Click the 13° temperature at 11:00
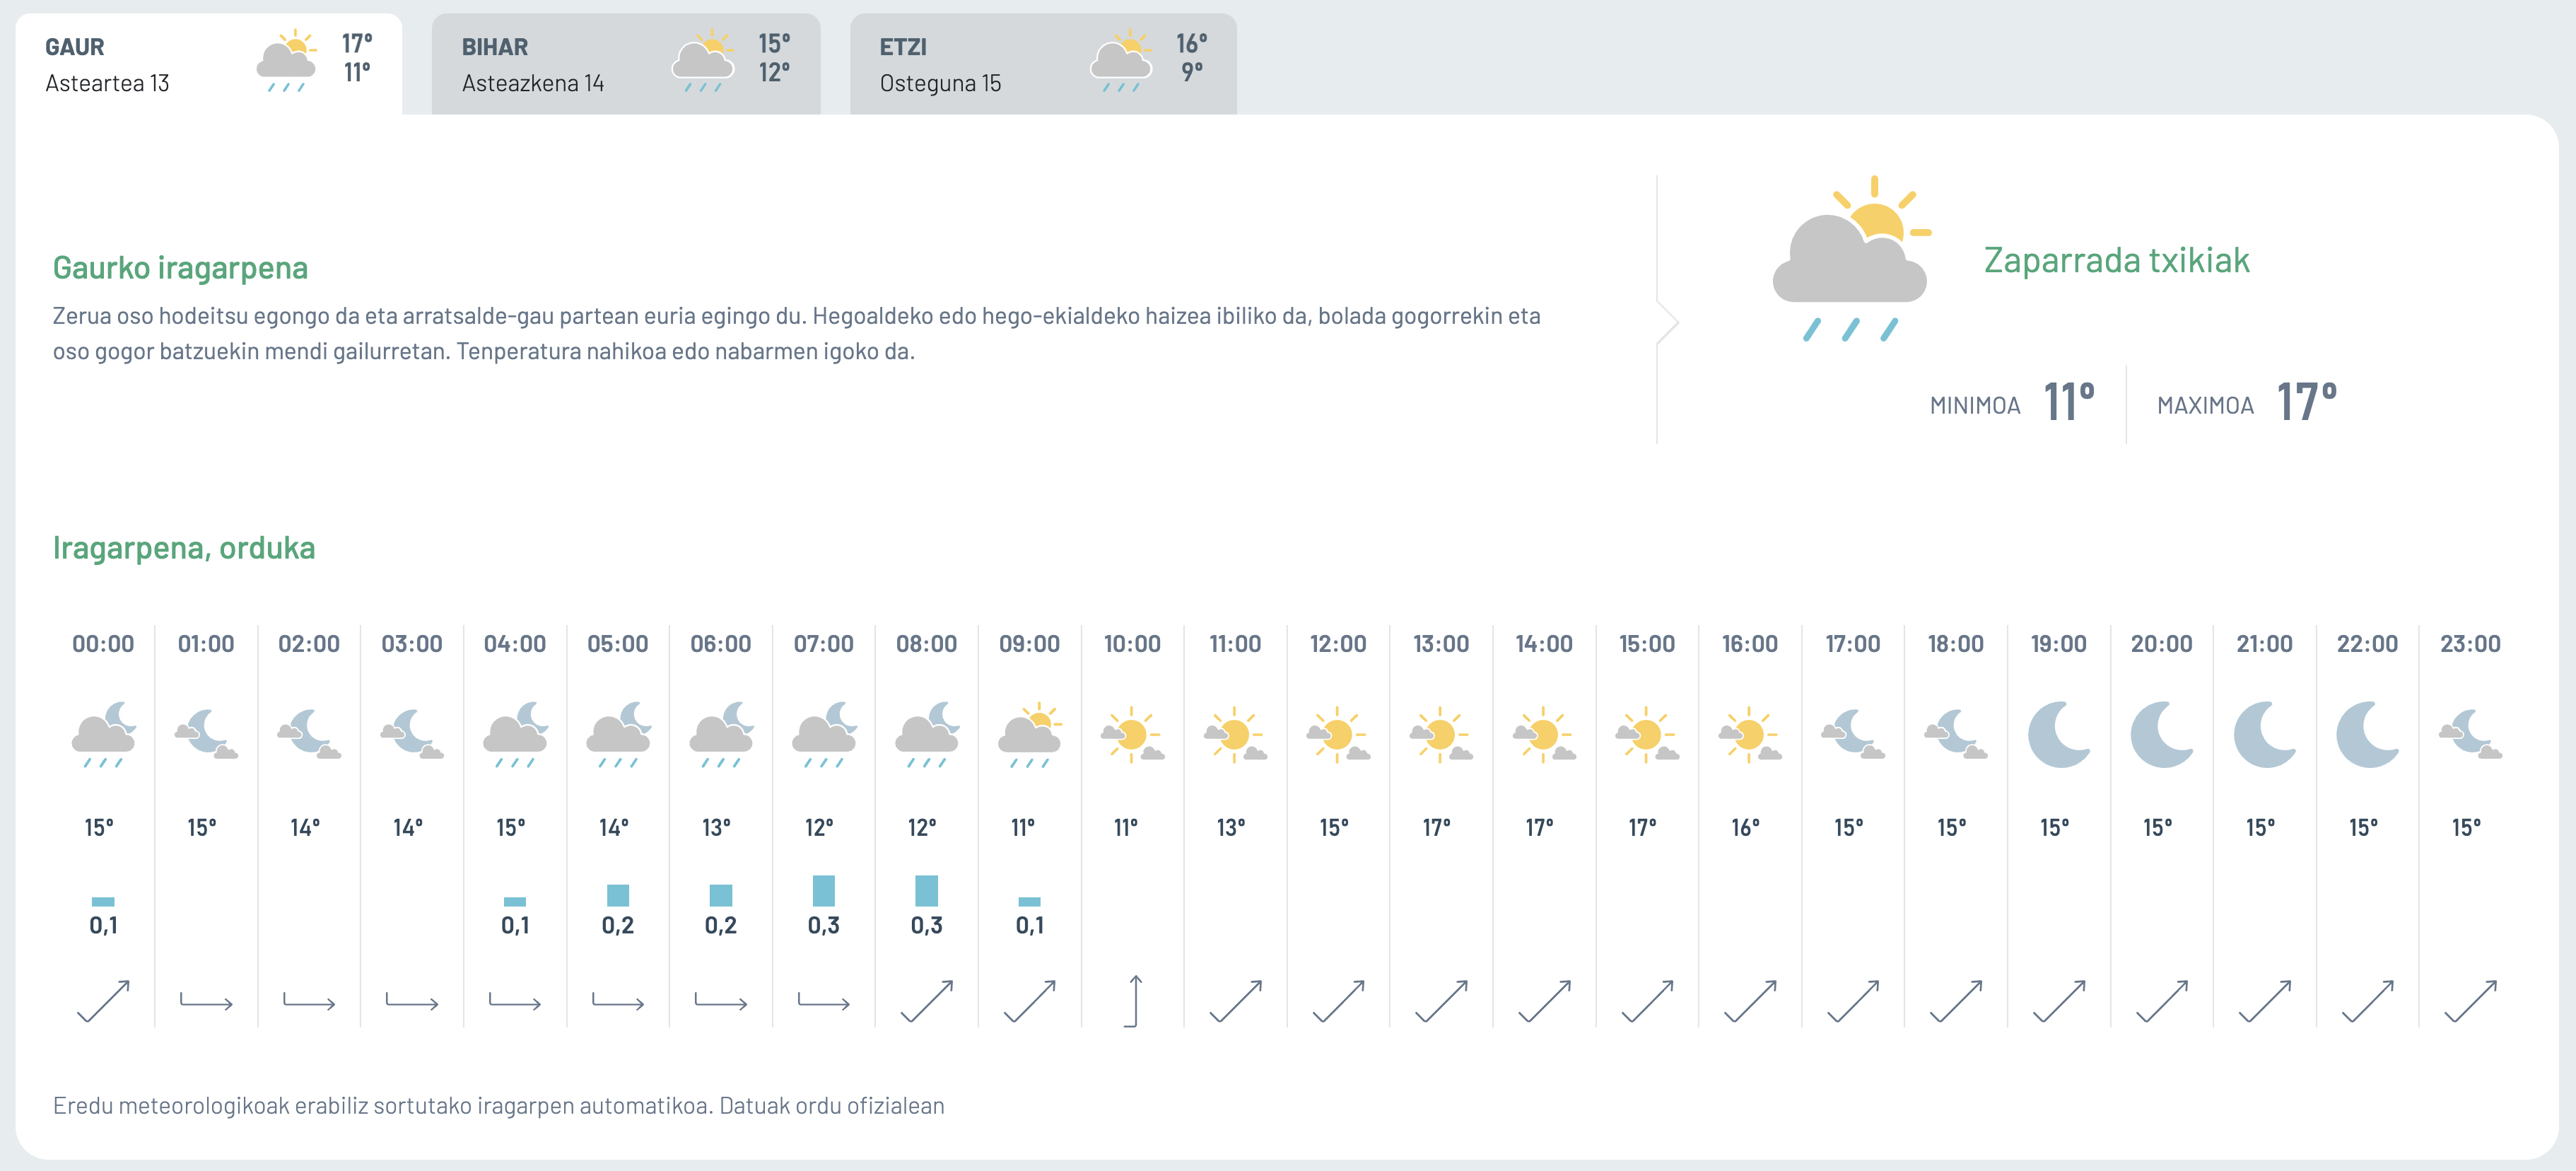Screen dimensions: 2576x1171 click(x=1231, y=828)
